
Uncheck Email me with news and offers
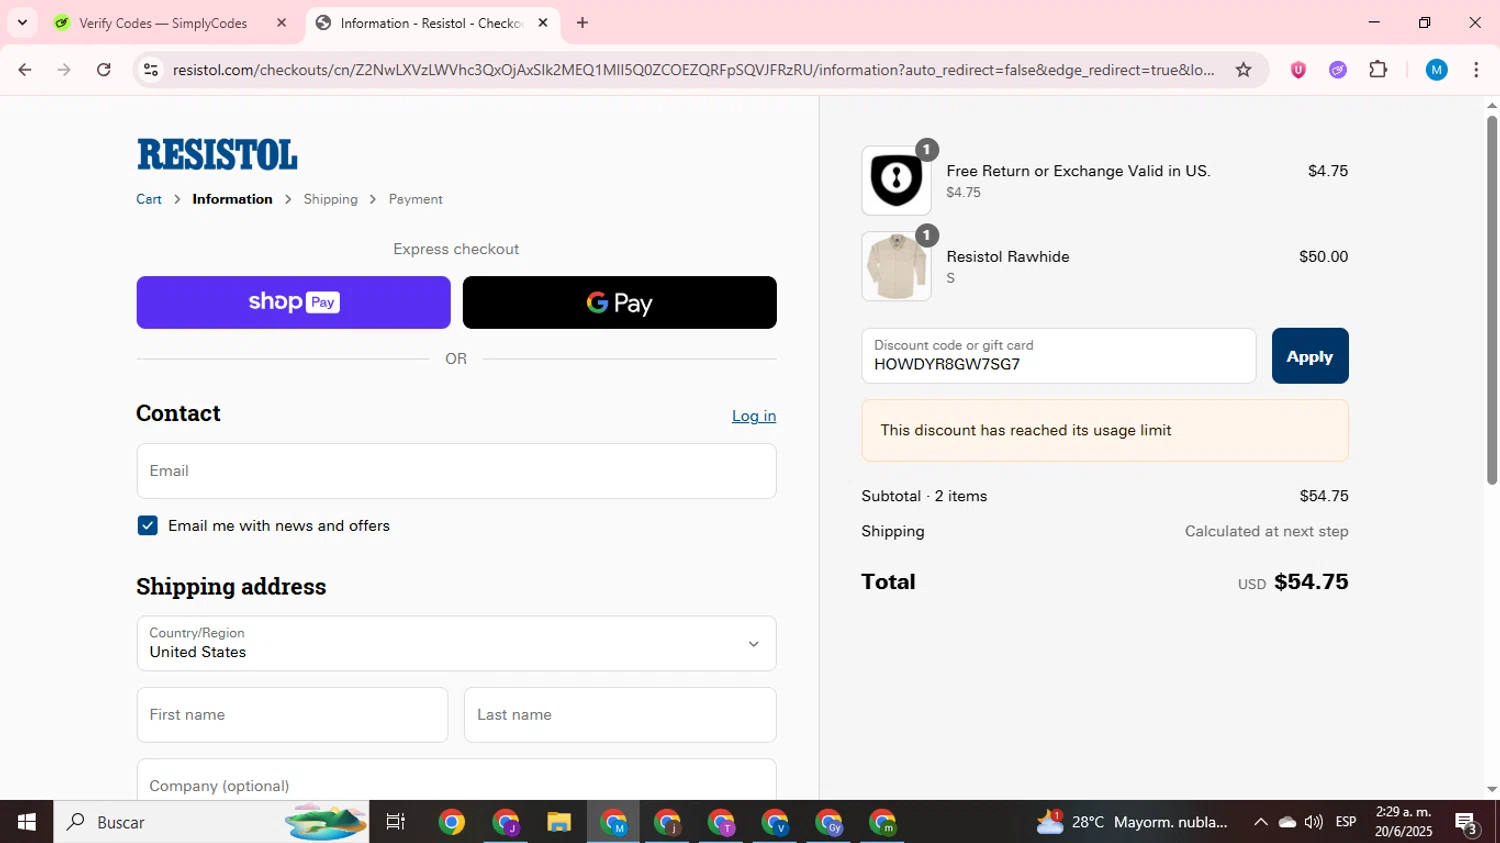[x=147, y=525]
